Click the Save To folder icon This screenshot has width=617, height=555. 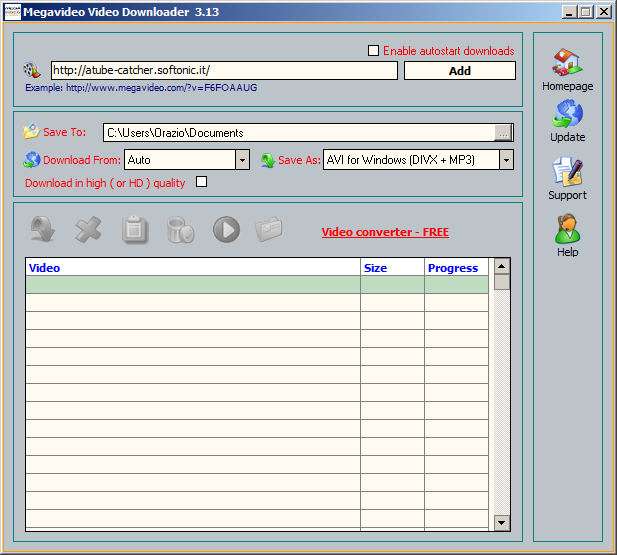click(x=31, y=131)
